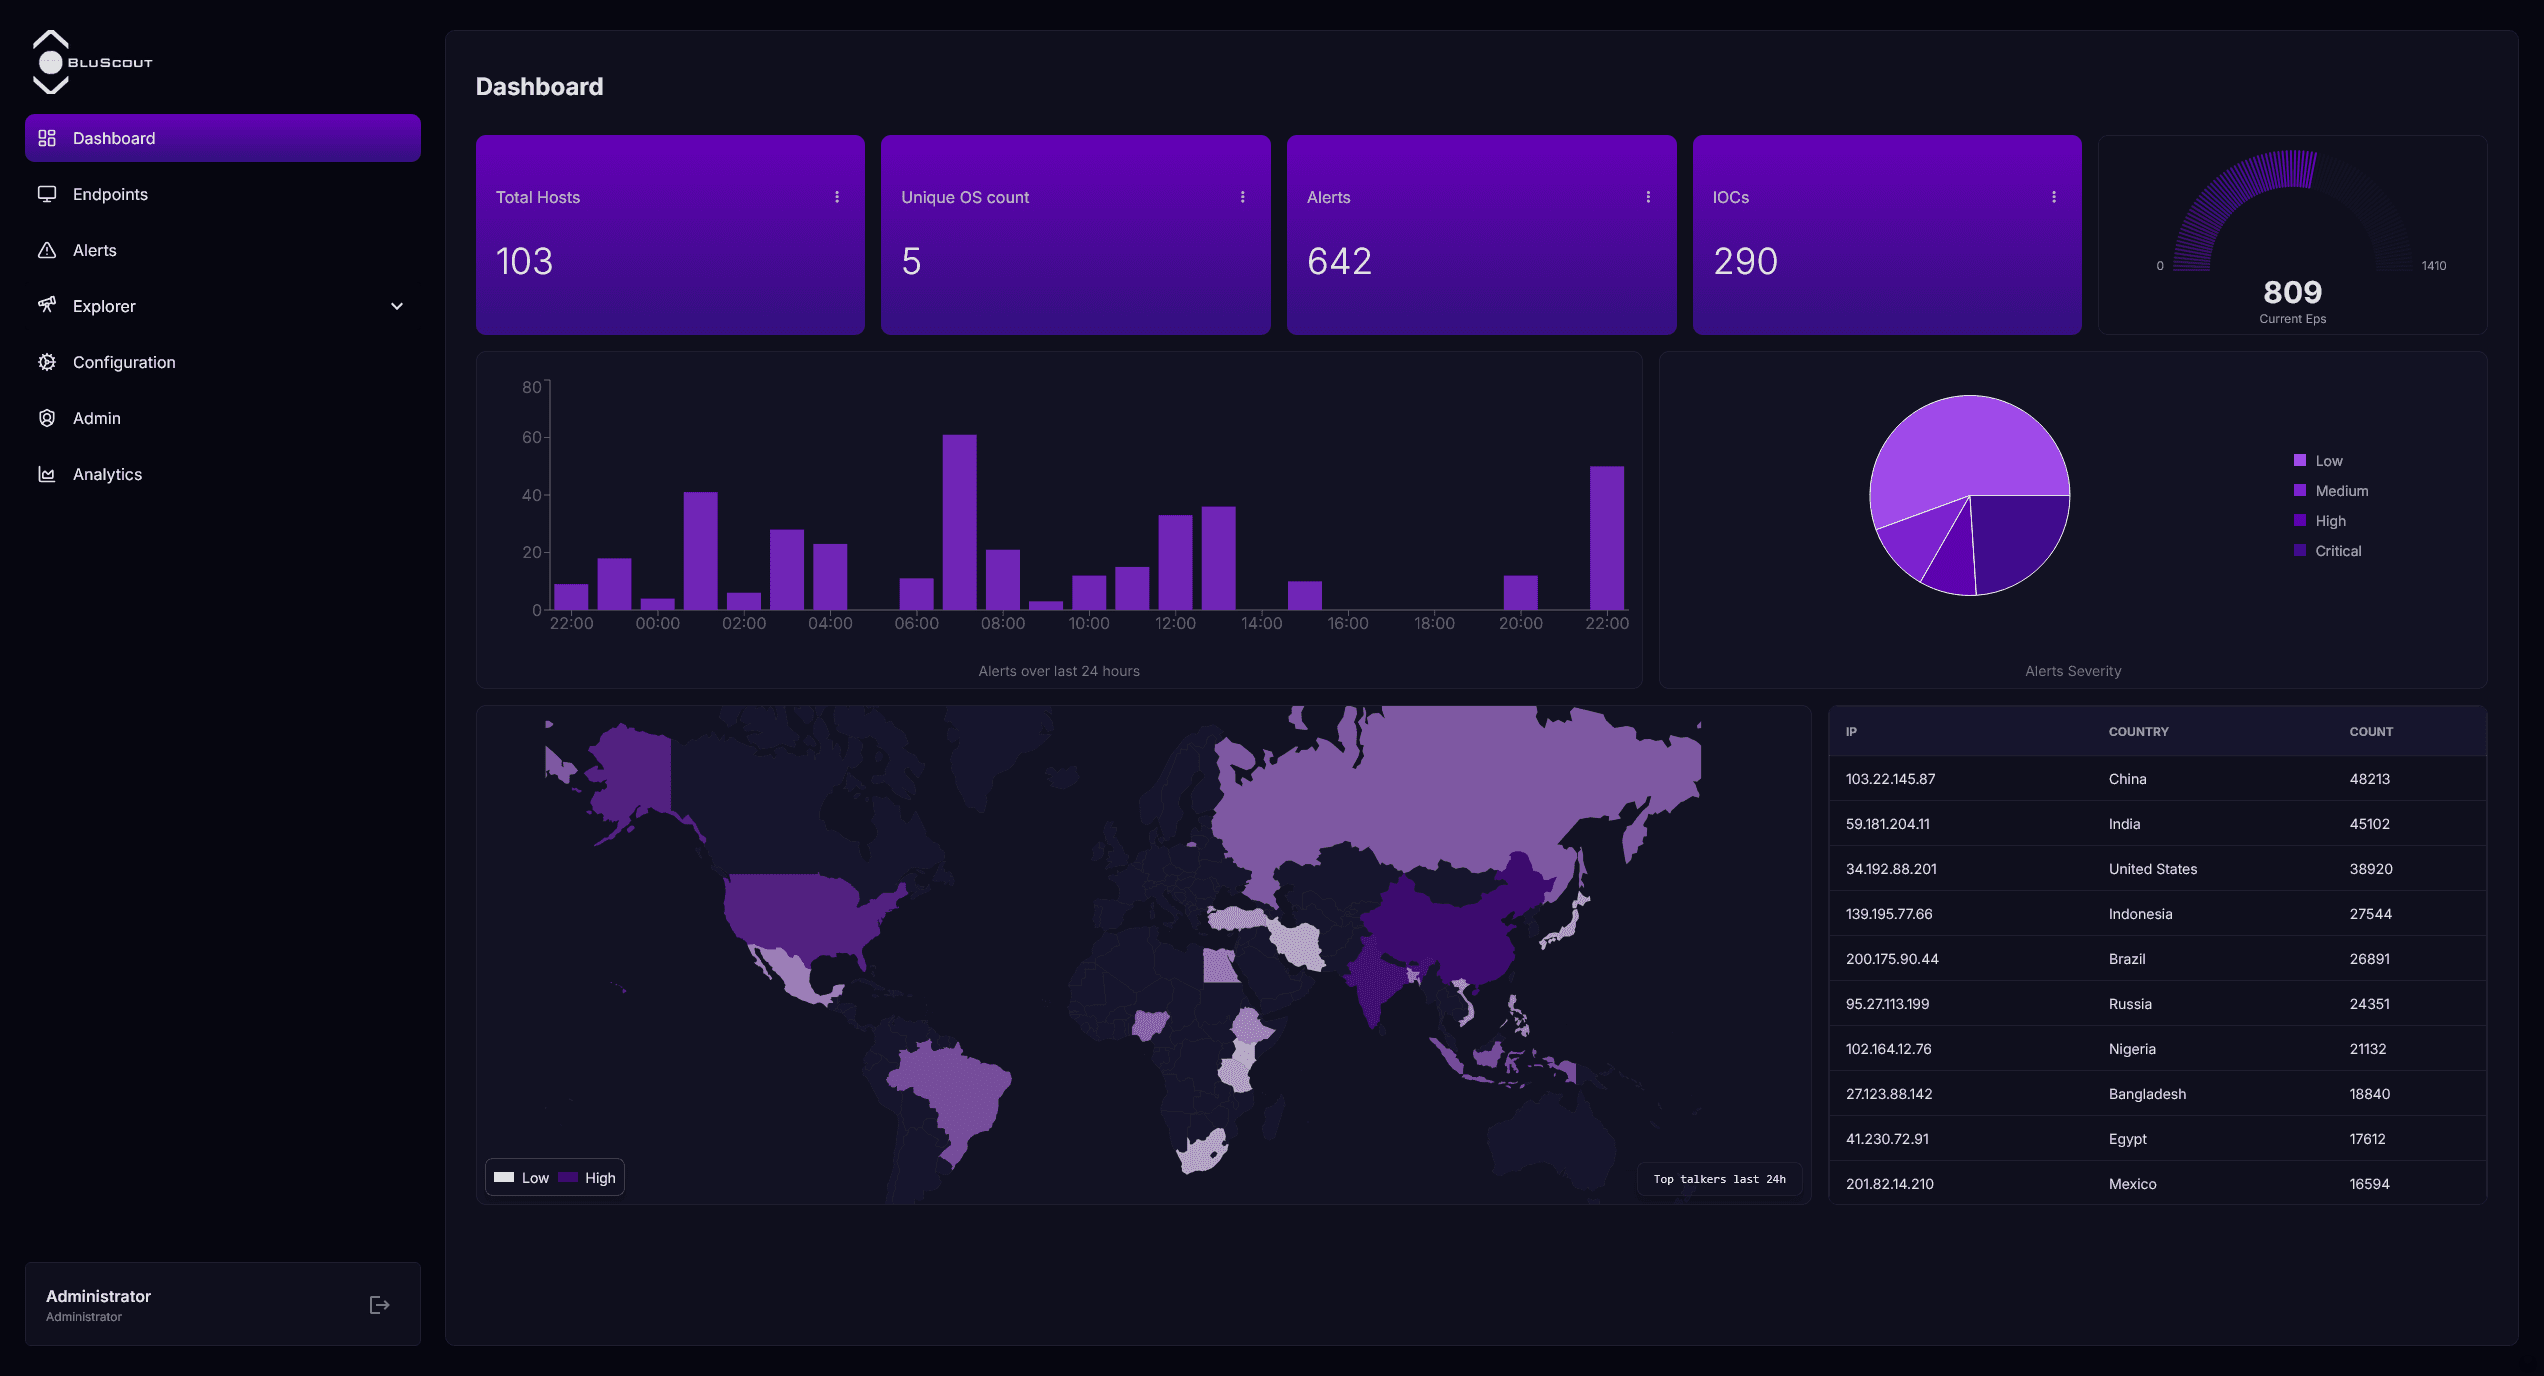Open the Total Hosts card options menu
2544x1376 pixels.
click(x=838, y=197)
